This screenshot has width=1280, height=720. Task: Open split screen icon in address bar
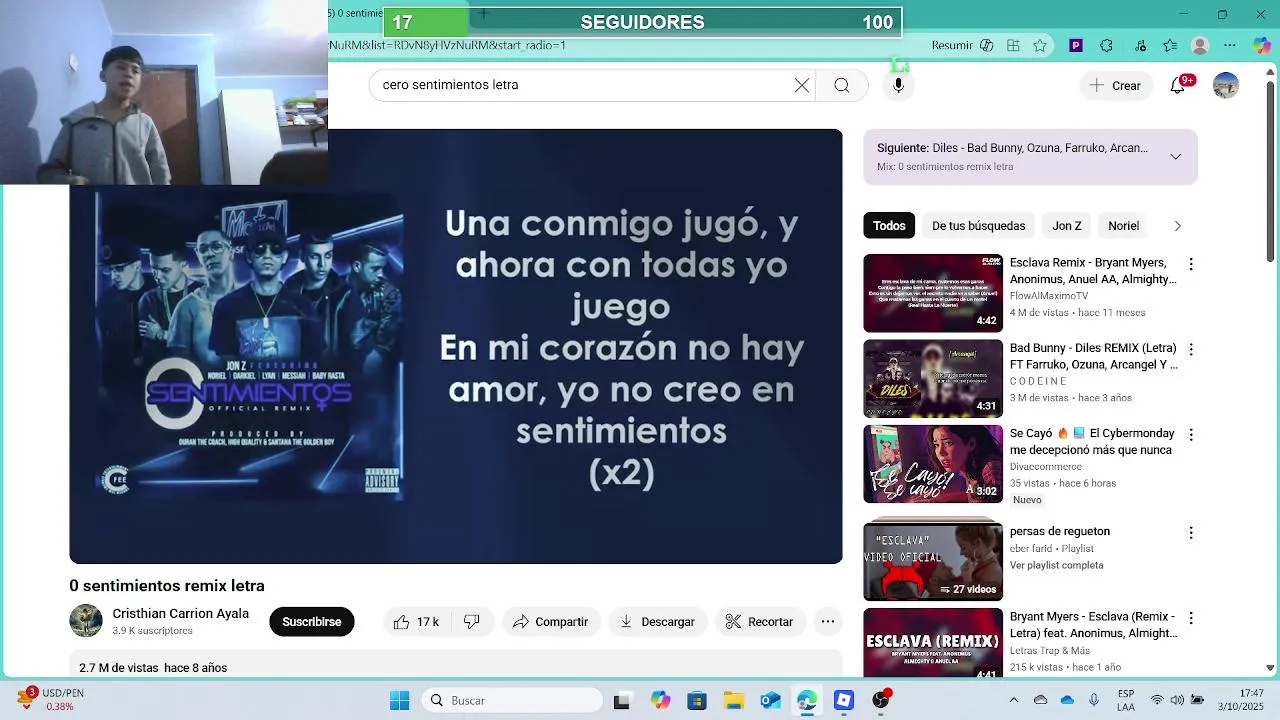pos(1013,45)
